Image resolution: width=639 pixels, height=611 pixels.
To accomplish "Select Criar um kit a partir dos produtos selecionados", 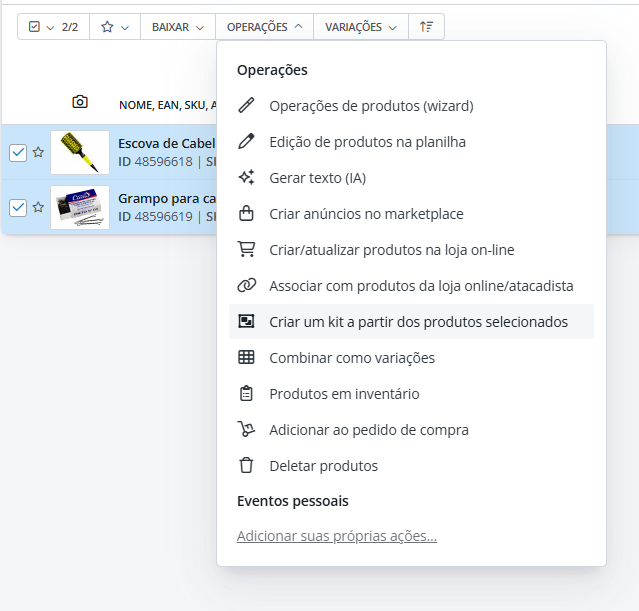I will [418, 322].
